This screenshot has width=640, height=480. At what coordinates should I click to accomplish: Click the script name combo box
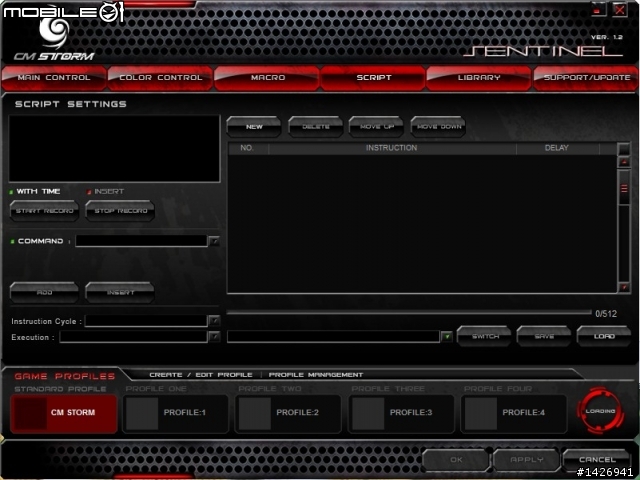point(333,337)
